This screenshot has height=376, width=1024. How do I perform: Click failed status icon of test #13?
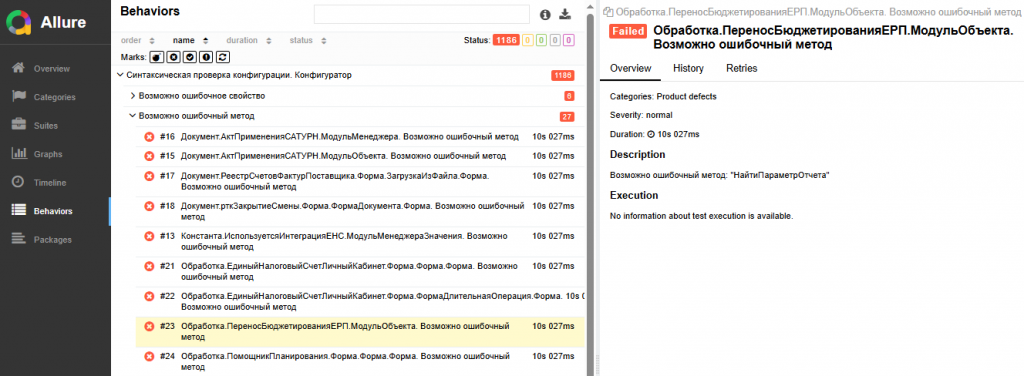click(149, 236)
